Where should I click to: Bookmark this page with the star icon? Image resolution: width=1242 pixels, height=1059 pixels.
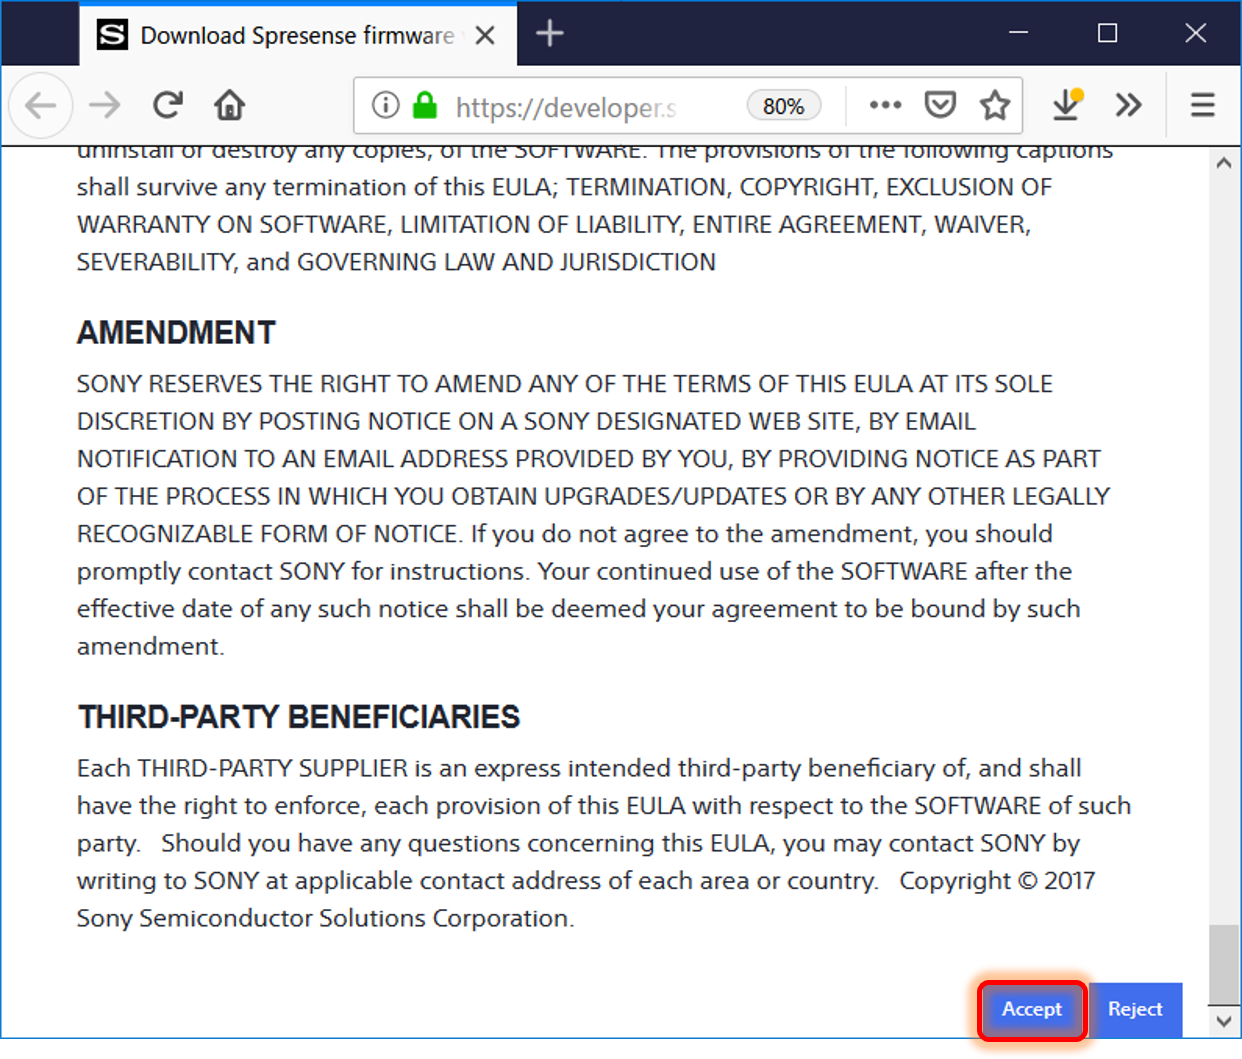tap(995, 105)
